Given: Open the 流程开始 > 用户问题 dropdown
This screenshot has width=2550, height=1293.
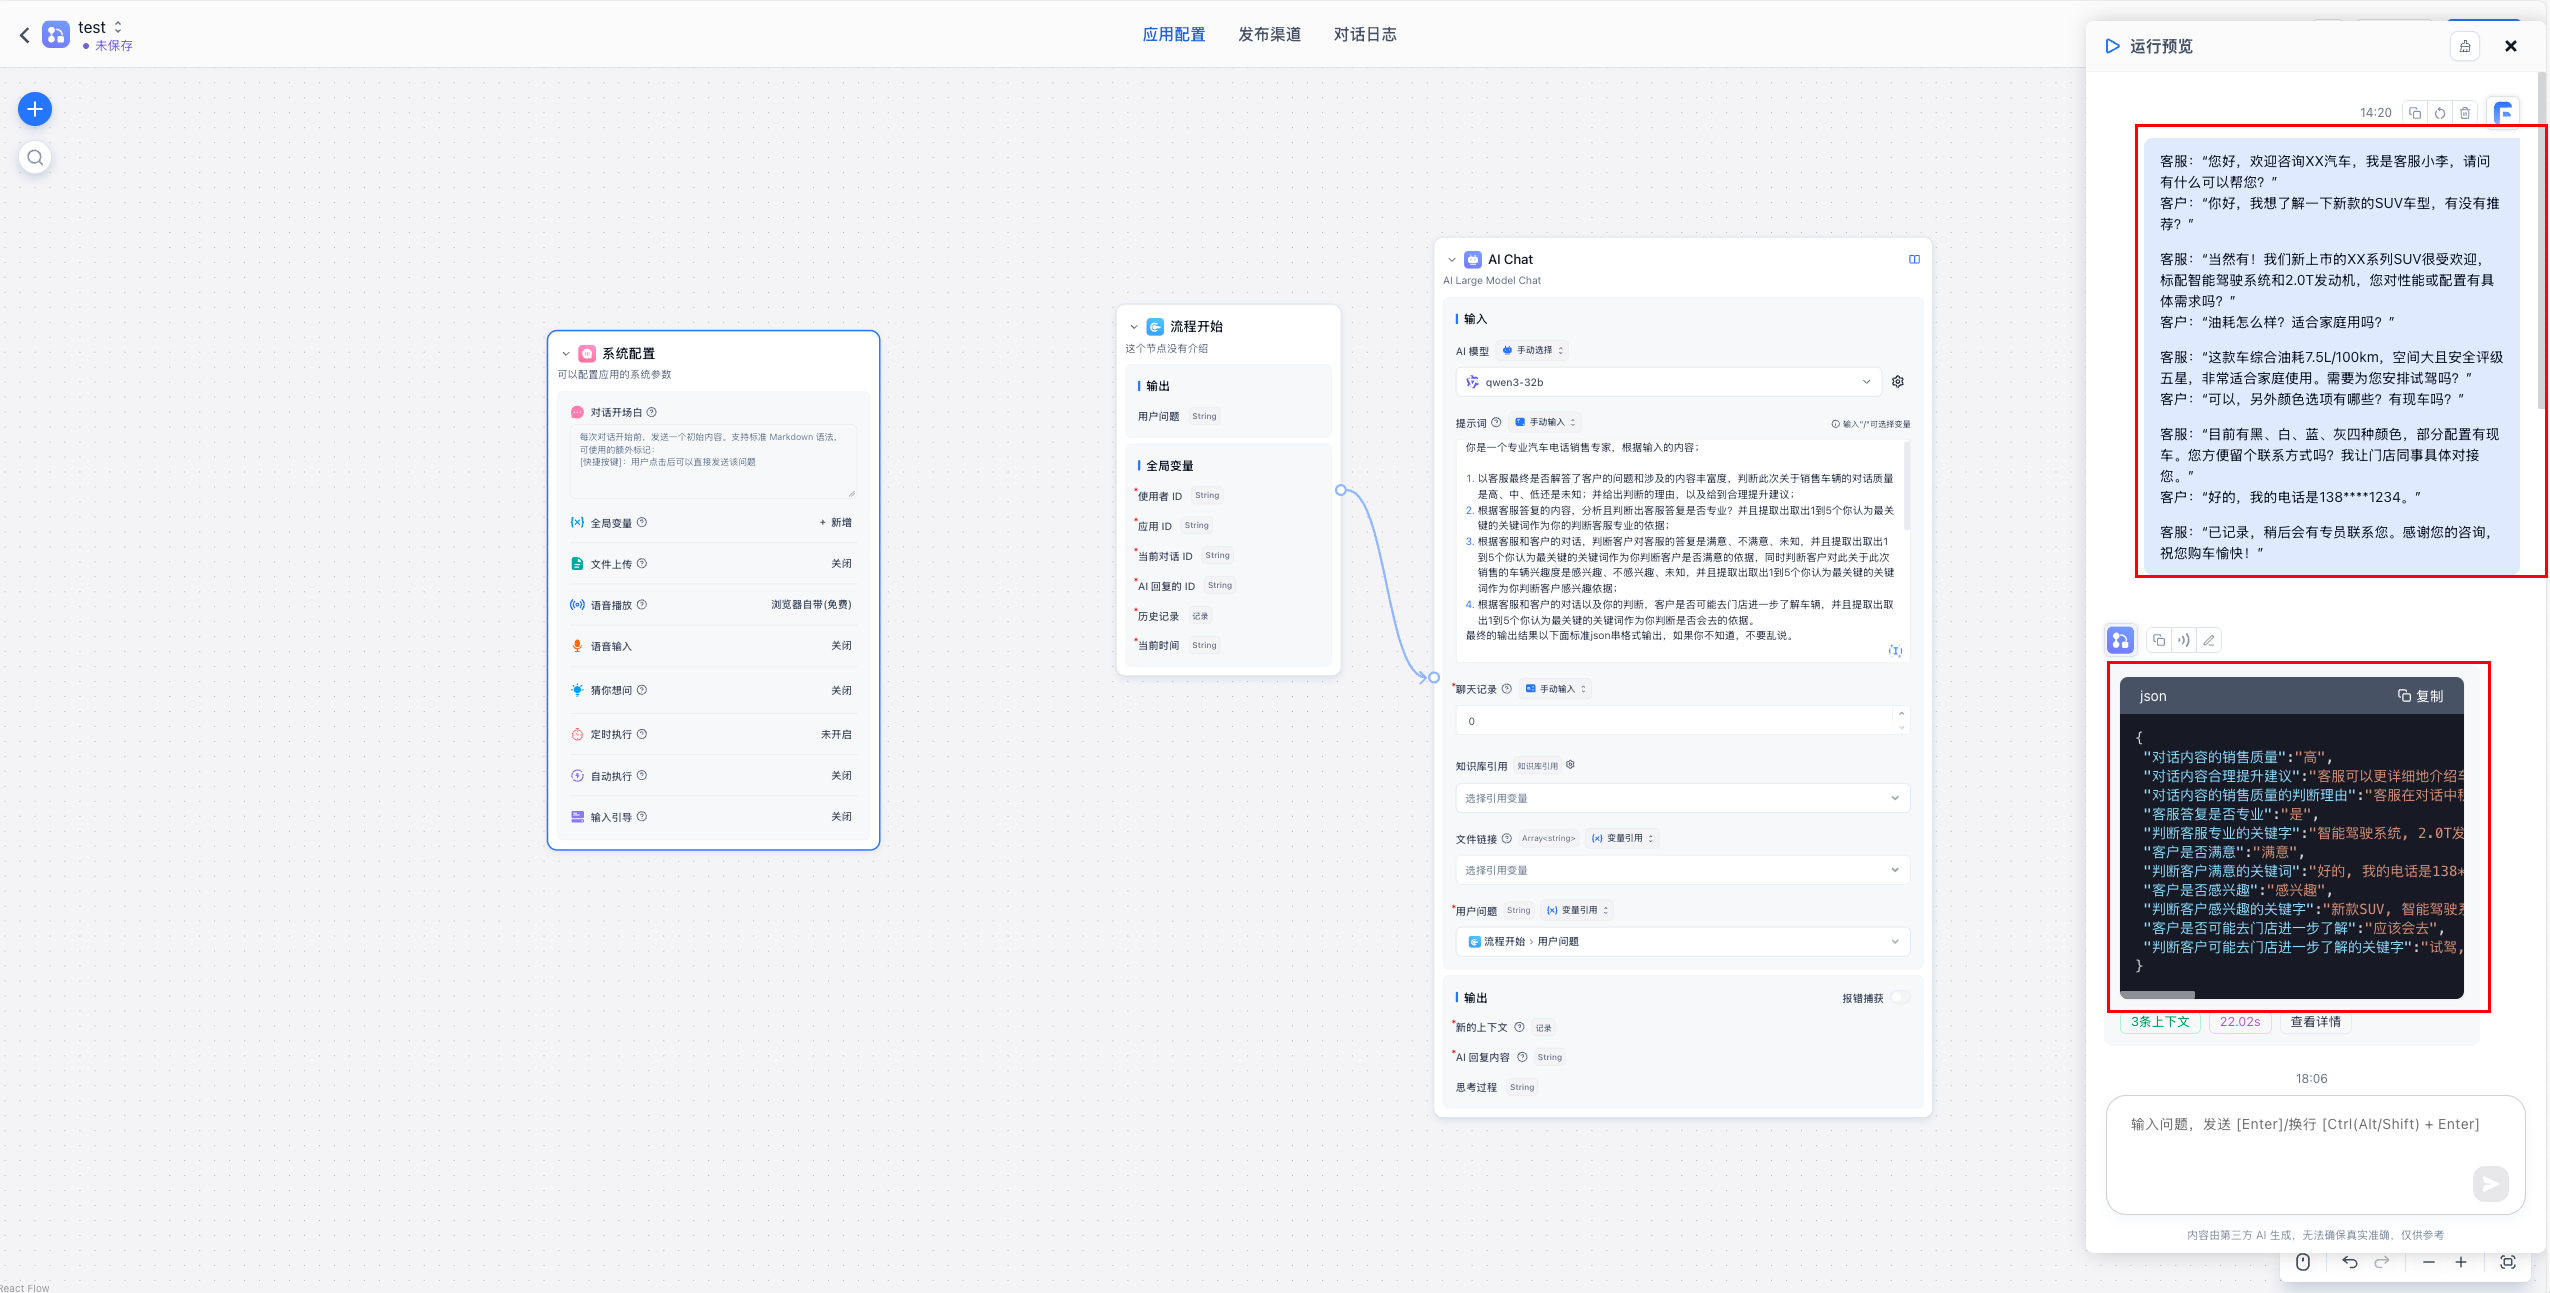Looking at the screenshot, I should coord(1682,942).
